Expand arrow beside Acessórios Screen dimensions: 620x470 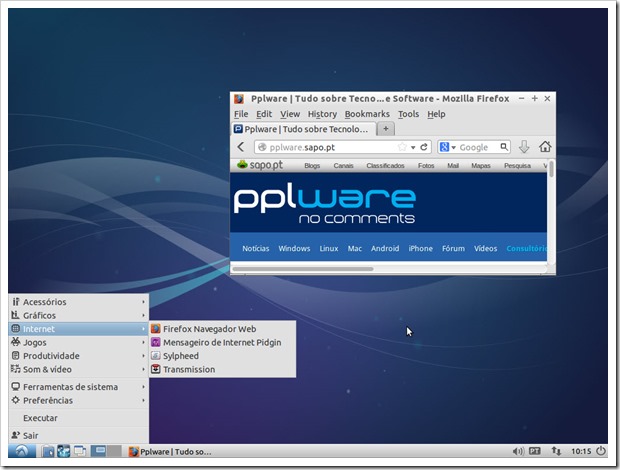click(x=144, y=302)
